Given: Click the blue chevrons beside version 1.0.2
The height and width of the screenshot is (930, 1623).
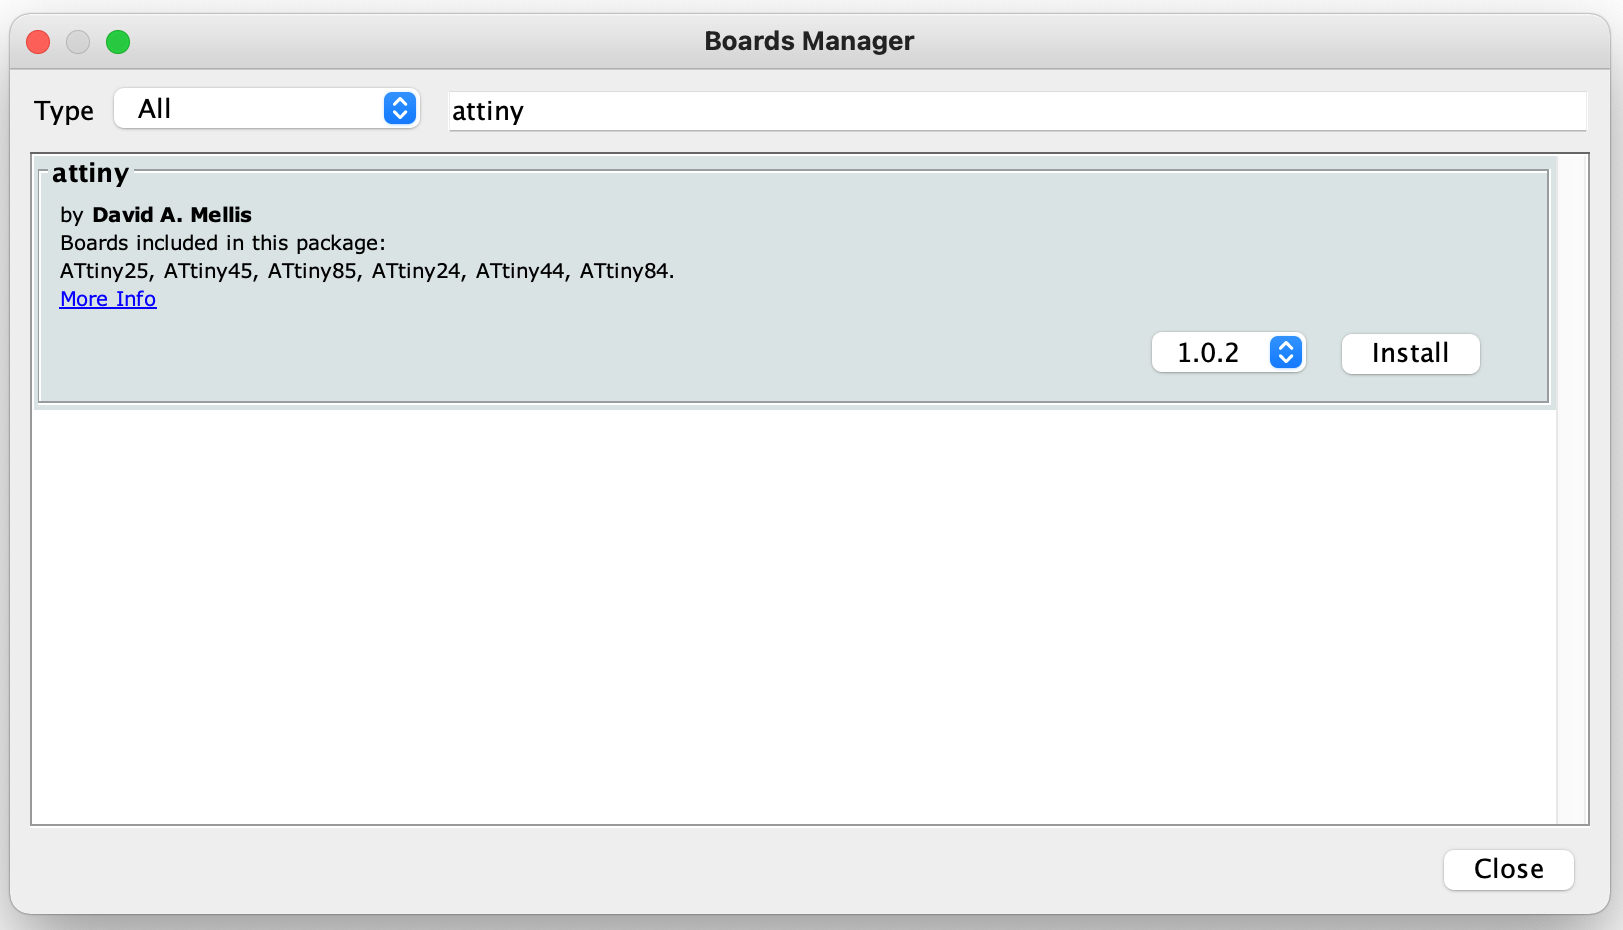Looking at the screenshot, I should point(1286,353).
